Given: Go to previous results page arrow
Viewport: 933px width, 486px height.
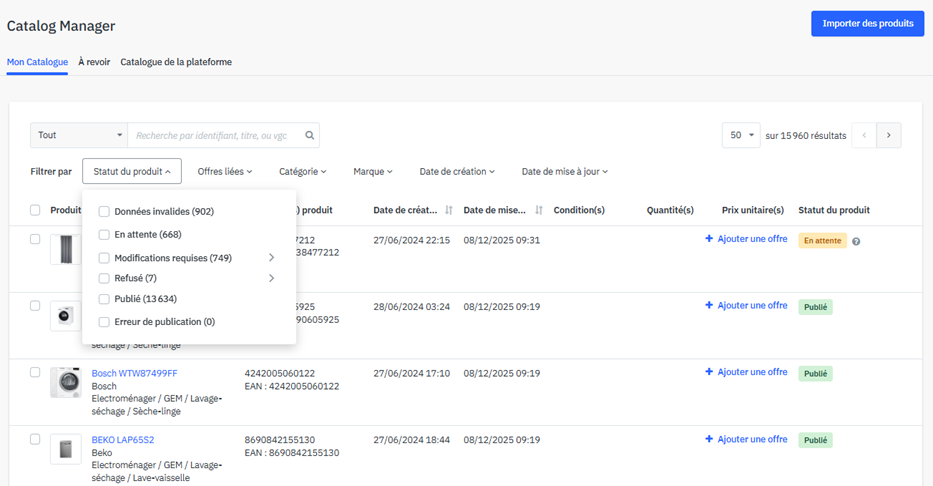Looking at the screenshot, I should (x=864, y=135).
